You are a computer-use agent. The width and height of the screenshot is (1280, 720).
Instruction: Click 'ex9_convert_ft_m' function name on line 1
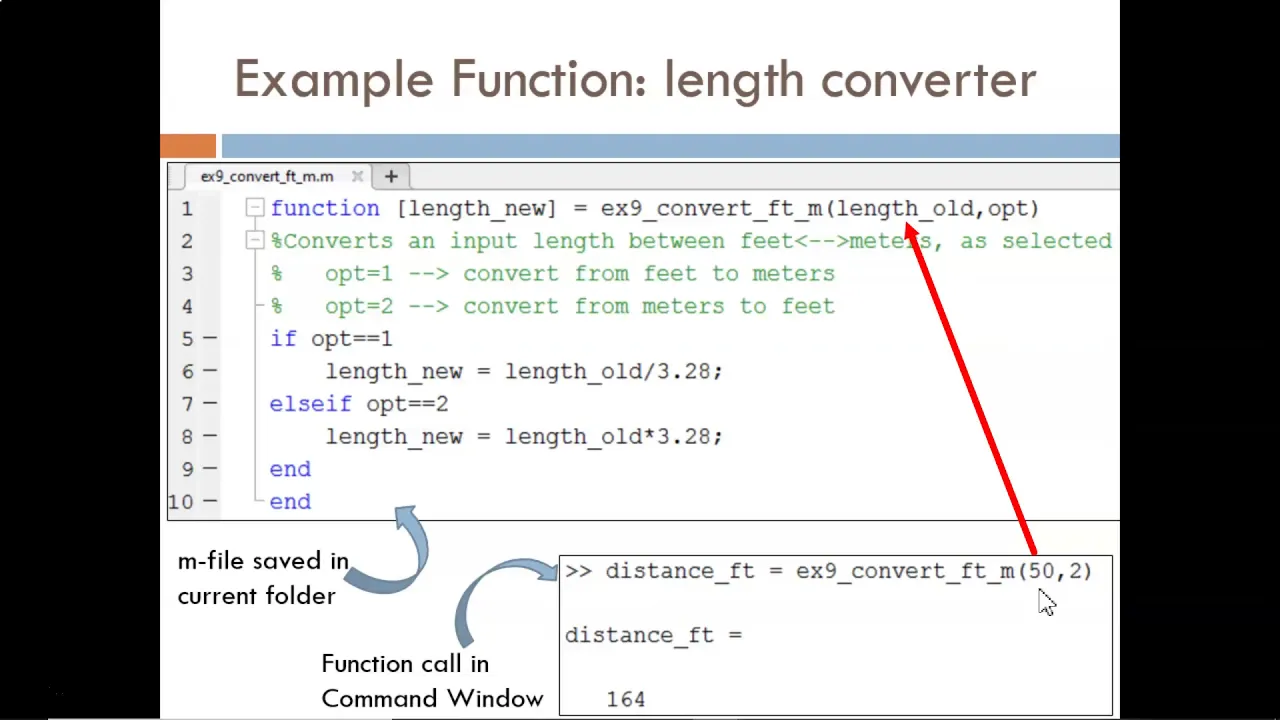(712, 208)
